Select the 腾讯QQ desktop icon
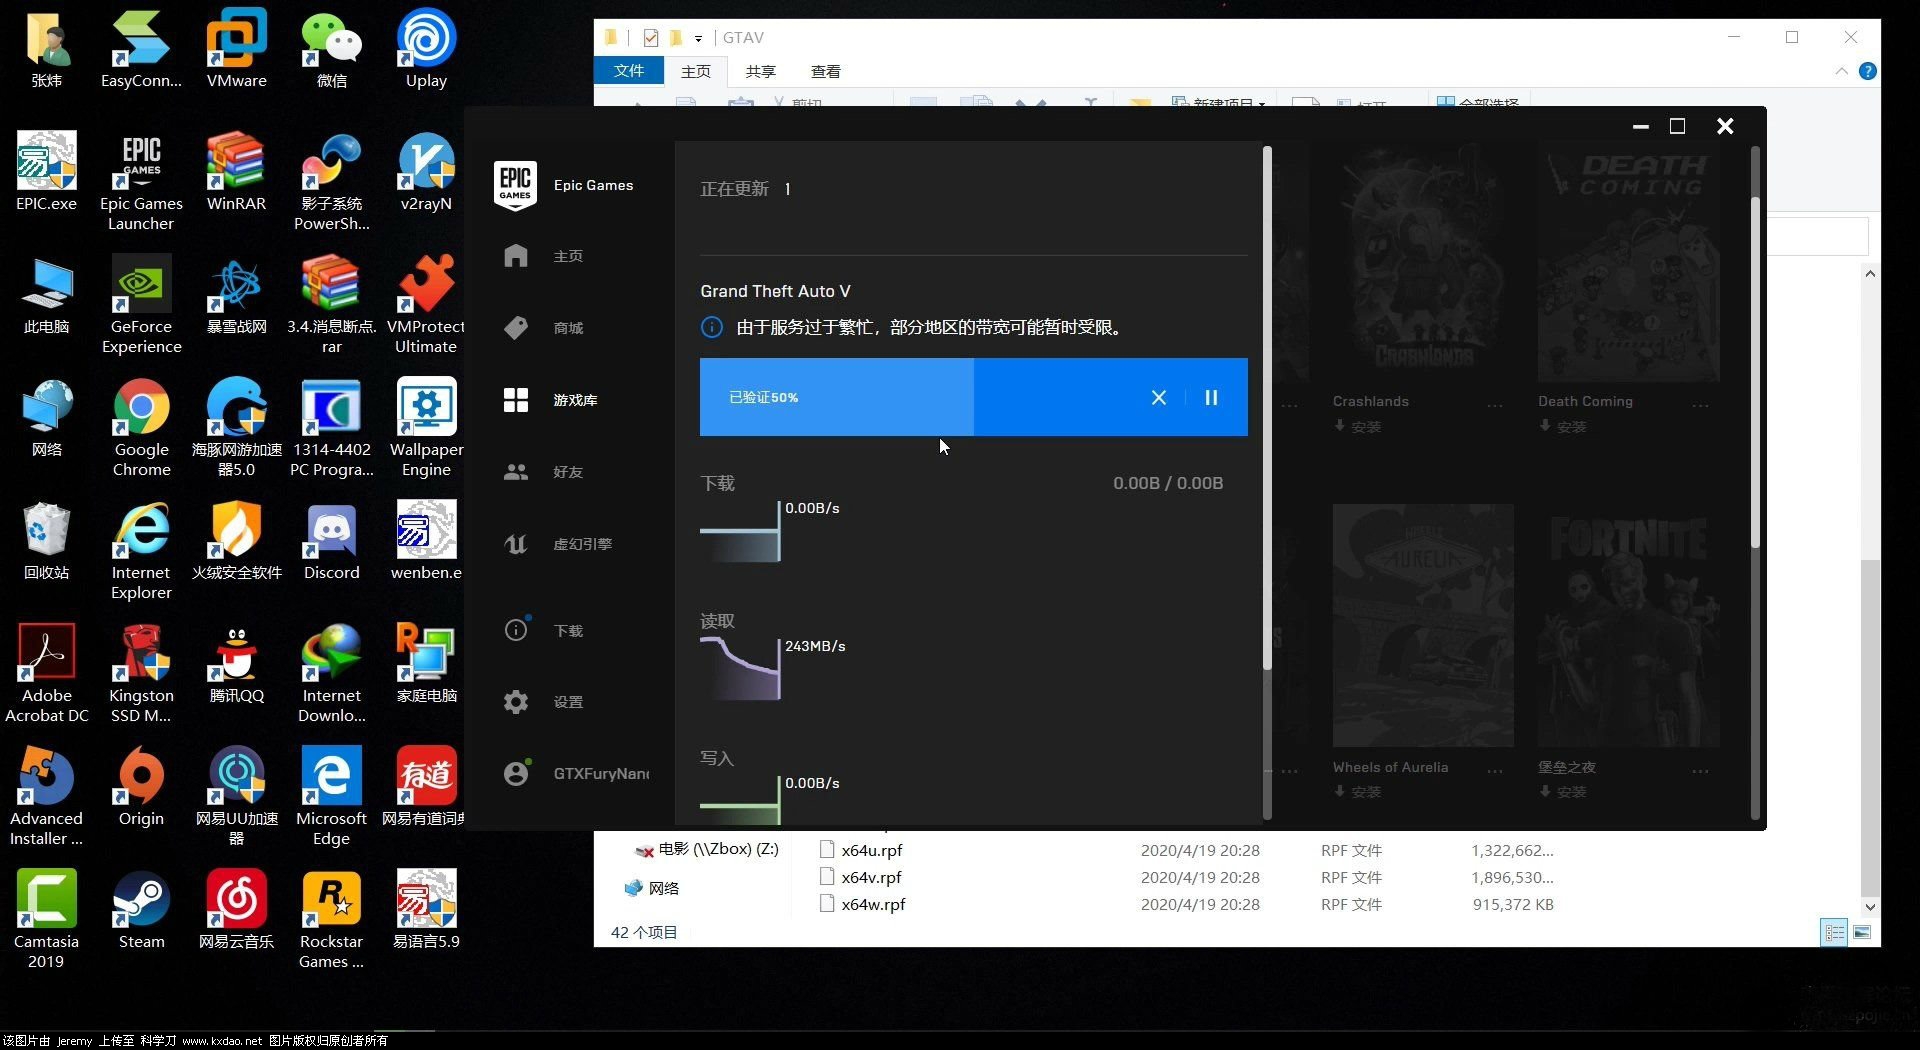1920x1050 pixels. pos(236,665)
